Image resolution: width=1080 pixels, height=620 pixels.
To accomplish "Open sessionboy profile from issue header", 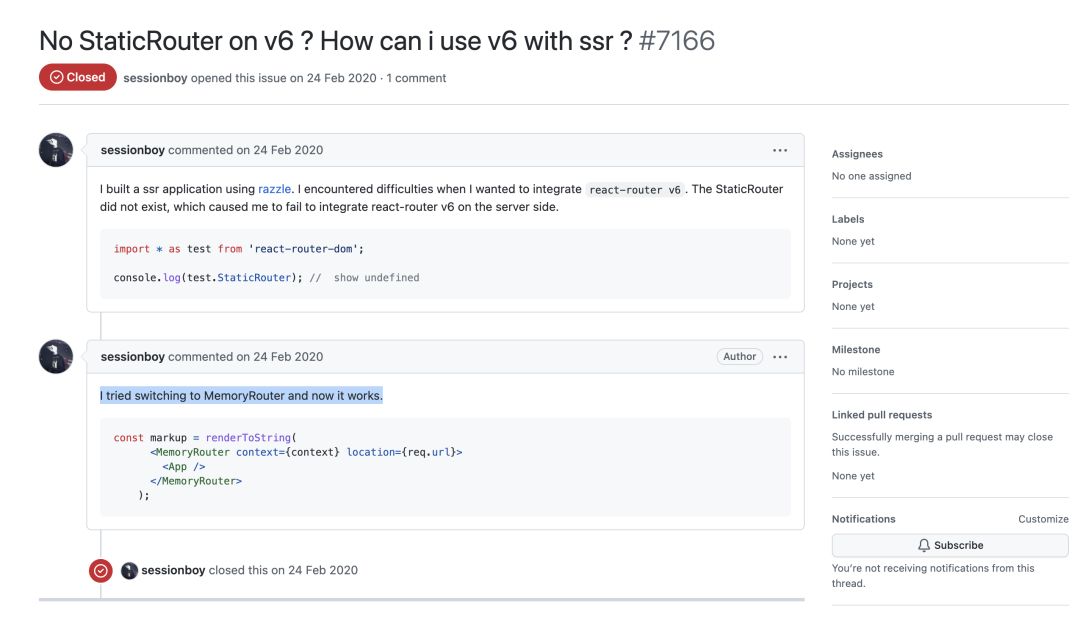I will coord(155,78).
